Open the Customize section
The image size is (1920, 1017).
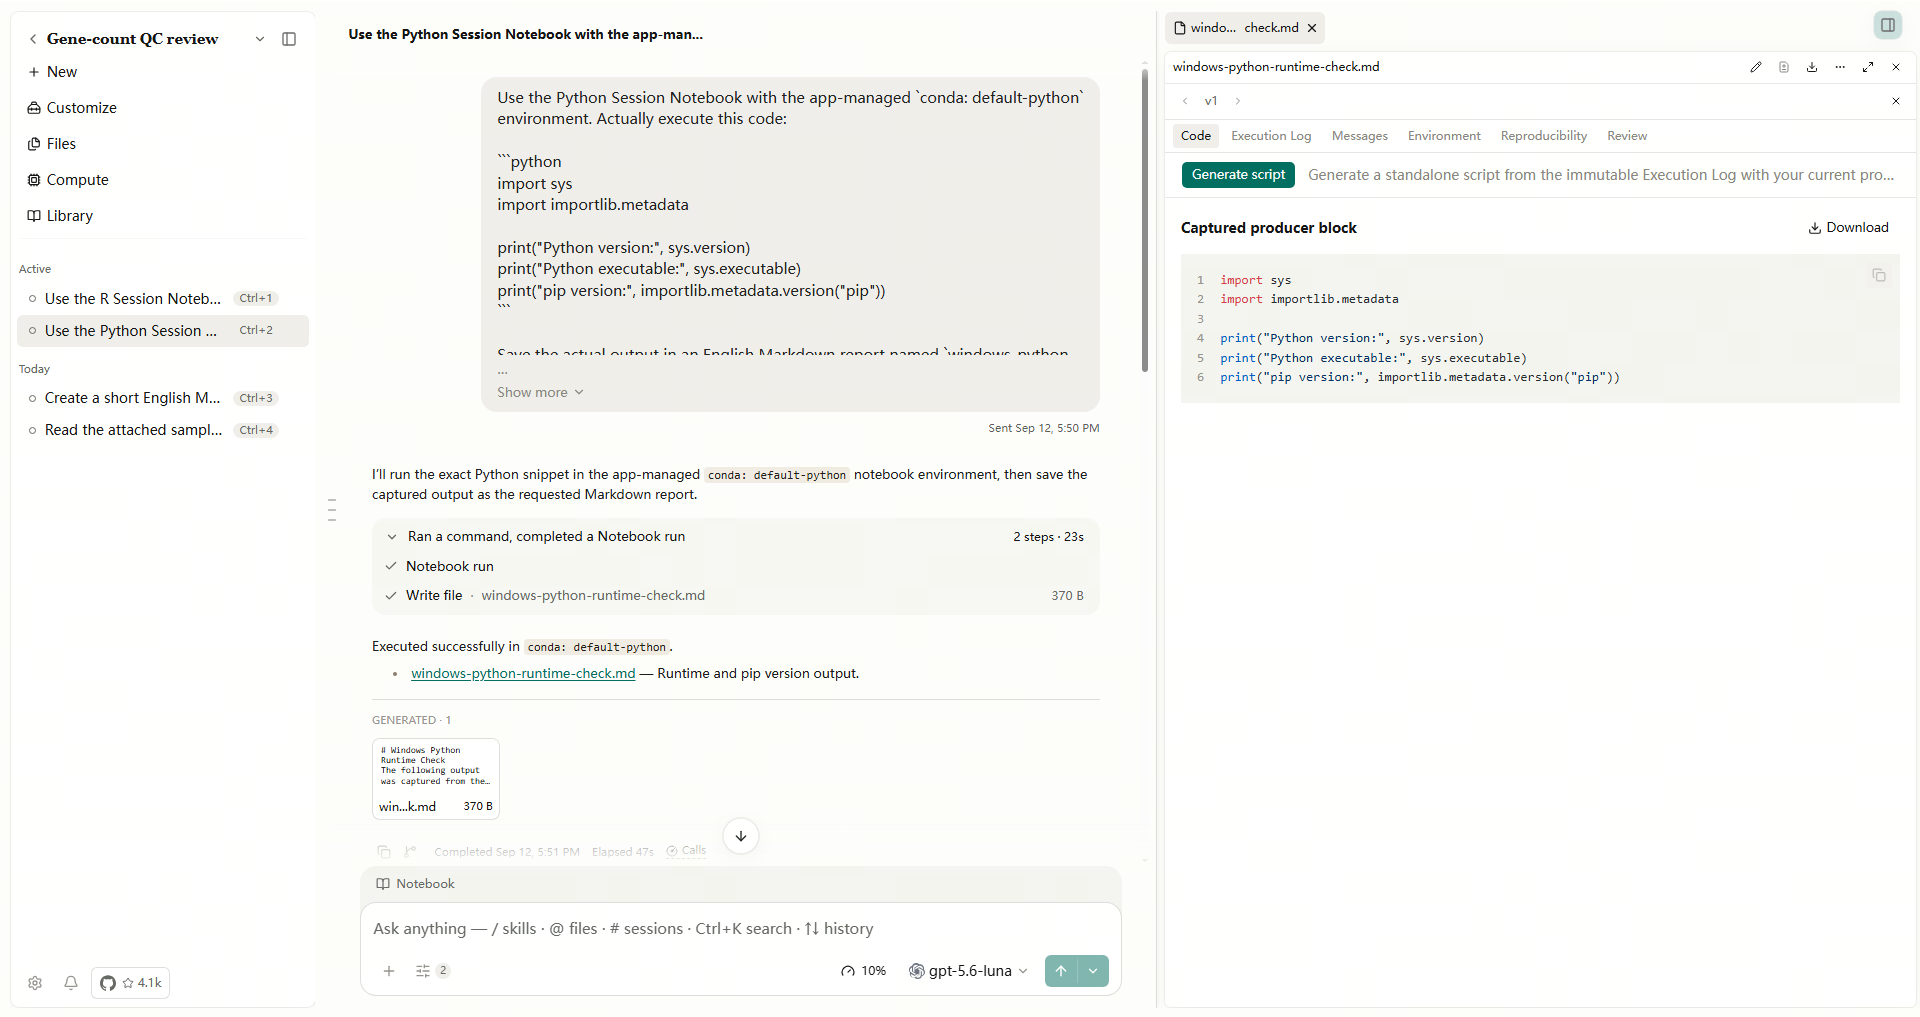click(x=72, y=108)
